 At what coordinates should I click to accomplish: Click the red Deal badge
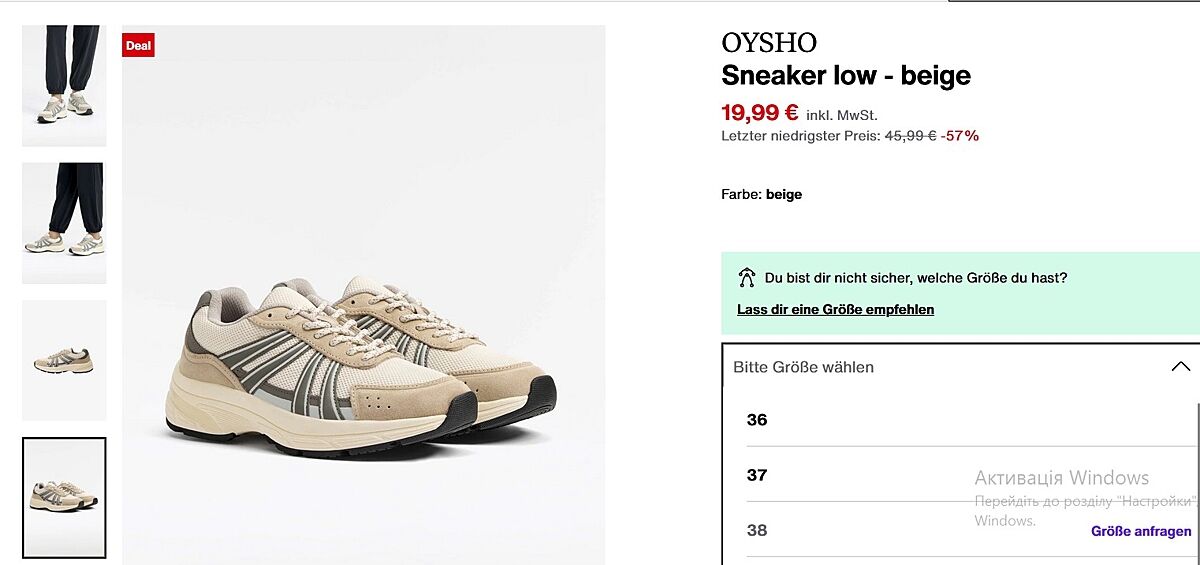point(138,45)
